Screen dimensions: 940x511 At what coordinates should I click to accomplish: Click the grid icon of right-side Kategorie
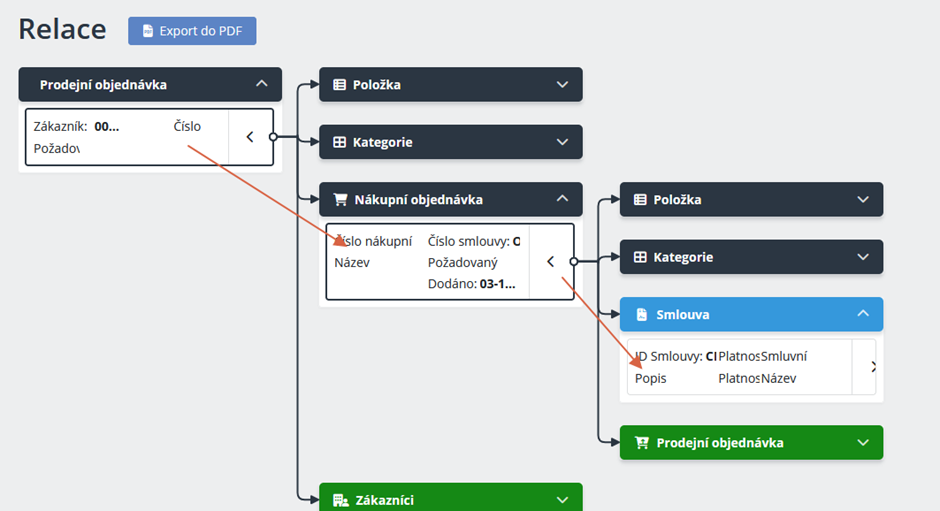tap(640, 257)
